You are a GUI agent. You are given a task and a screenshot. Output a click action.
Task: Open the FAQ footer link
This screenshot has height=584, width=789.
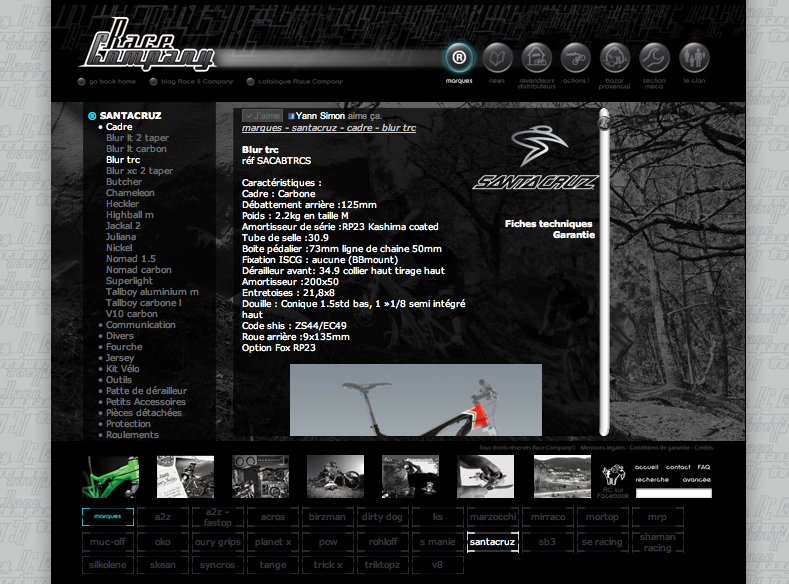click(703, 467)
